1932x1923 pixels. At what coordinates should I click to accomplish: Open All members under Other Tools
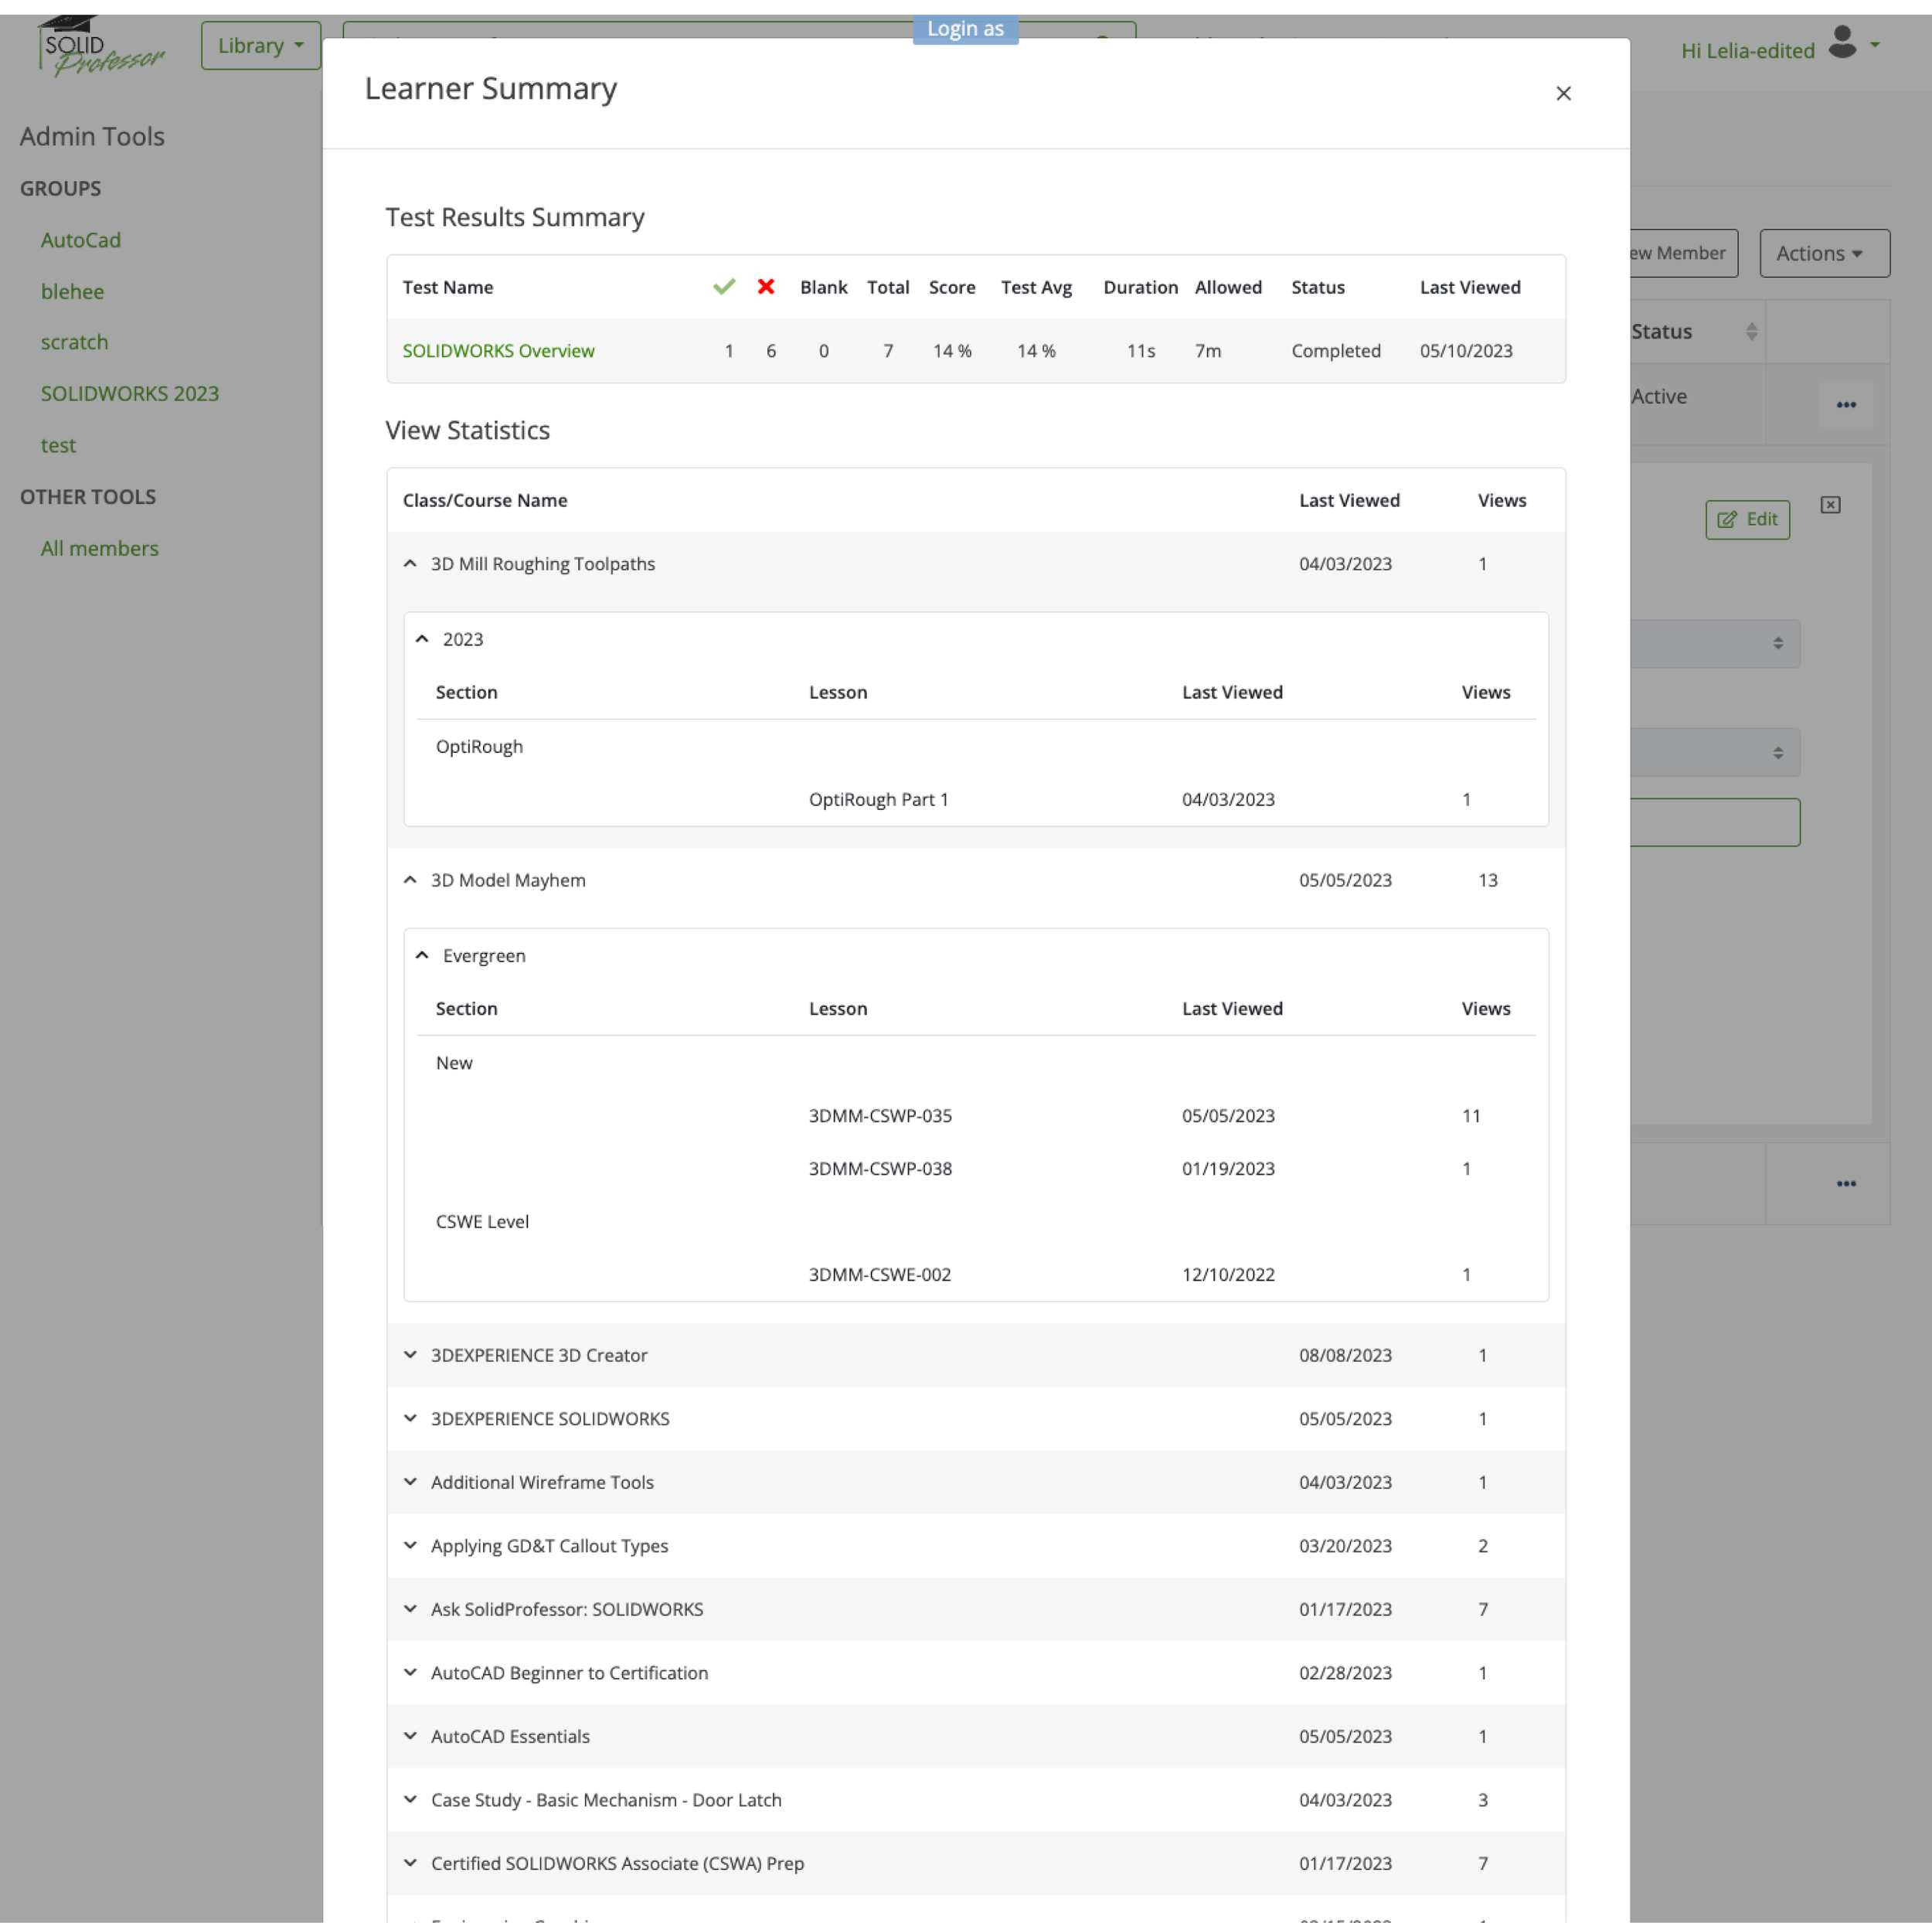click(99, 548)
